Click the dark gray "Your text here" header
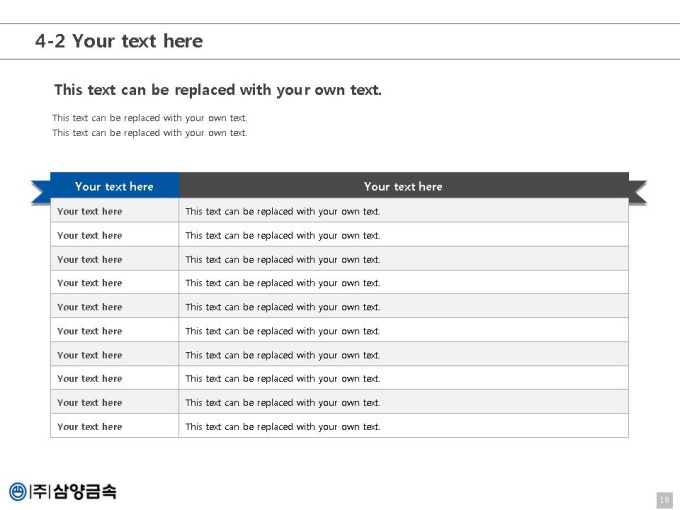Image resolution: width=680 pixels, height=510 pixels. pos(404,186)
